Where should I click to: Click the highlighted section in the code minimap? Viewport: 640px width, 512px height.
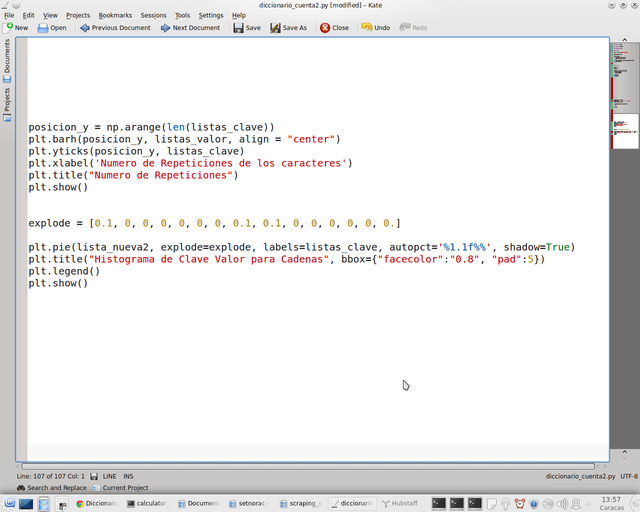(x=625, y=131)
